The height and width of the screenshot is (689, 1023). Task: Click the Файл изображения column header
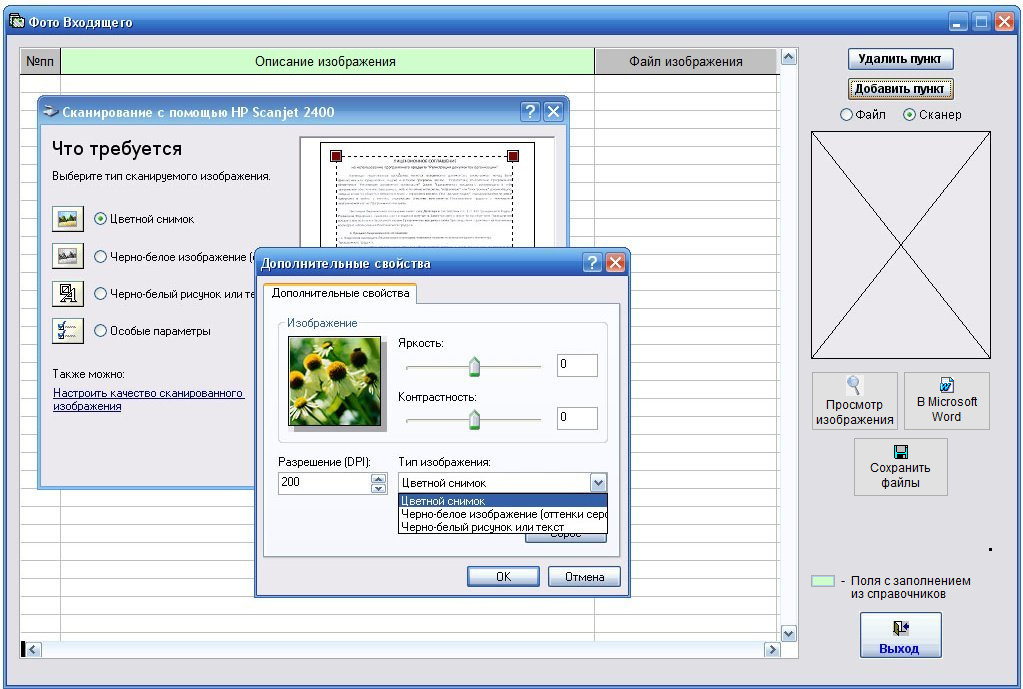pyautogui.click(x=686, y=61)
